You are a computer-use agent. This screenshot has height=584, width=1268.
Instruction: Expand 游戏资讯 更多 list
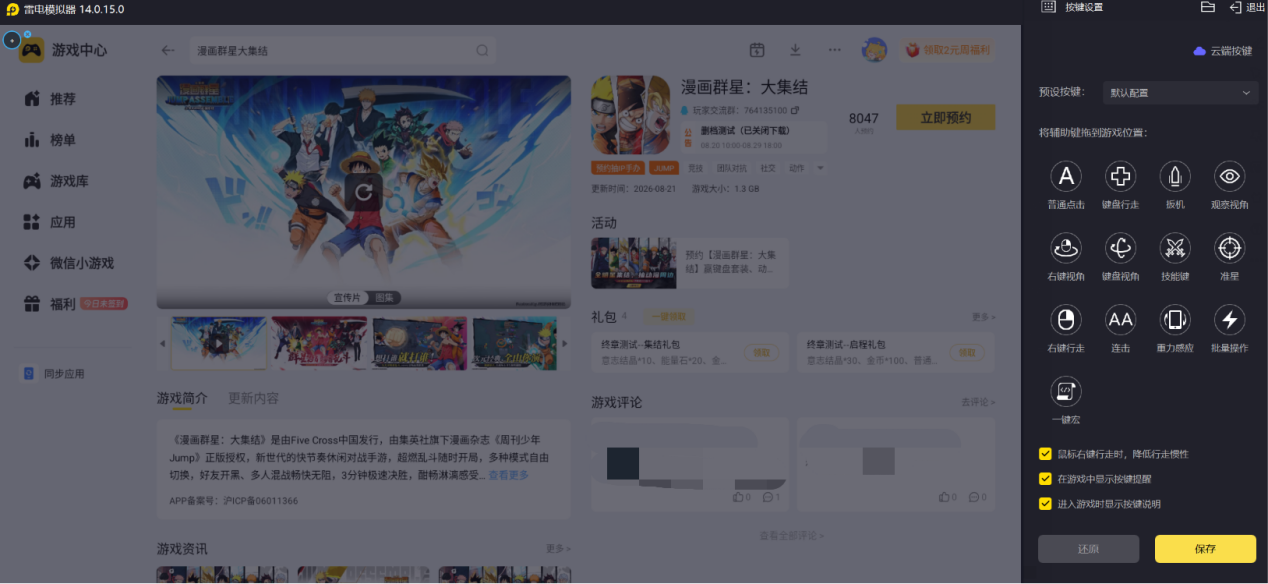click(558, 549)
